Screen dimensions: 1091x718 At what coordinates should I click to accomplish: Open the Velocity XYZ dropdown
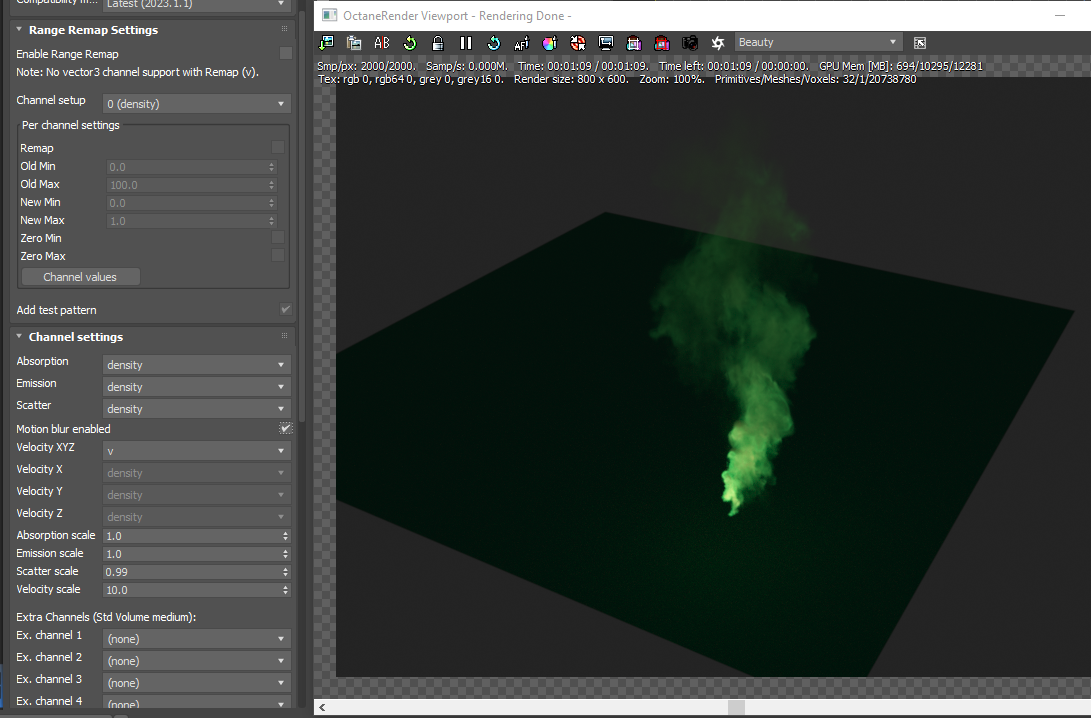click(x=196, y=451)
